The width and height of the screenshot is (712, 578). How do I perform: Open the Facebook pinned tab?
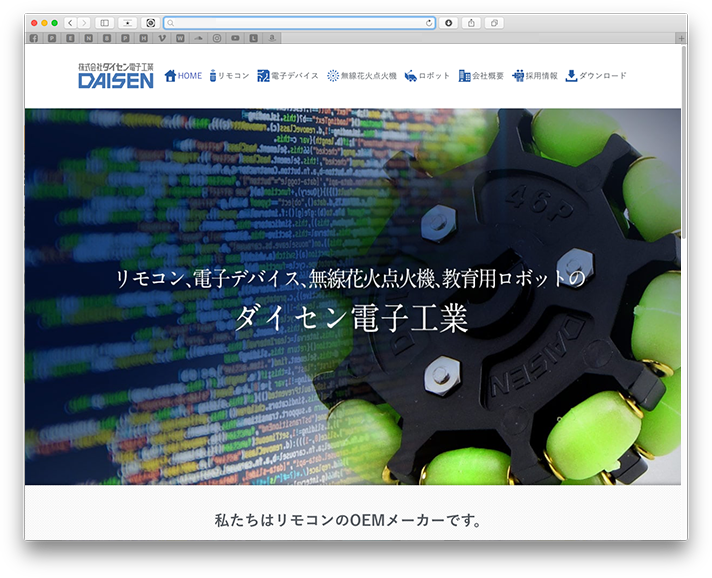click(x=34, y=39)
